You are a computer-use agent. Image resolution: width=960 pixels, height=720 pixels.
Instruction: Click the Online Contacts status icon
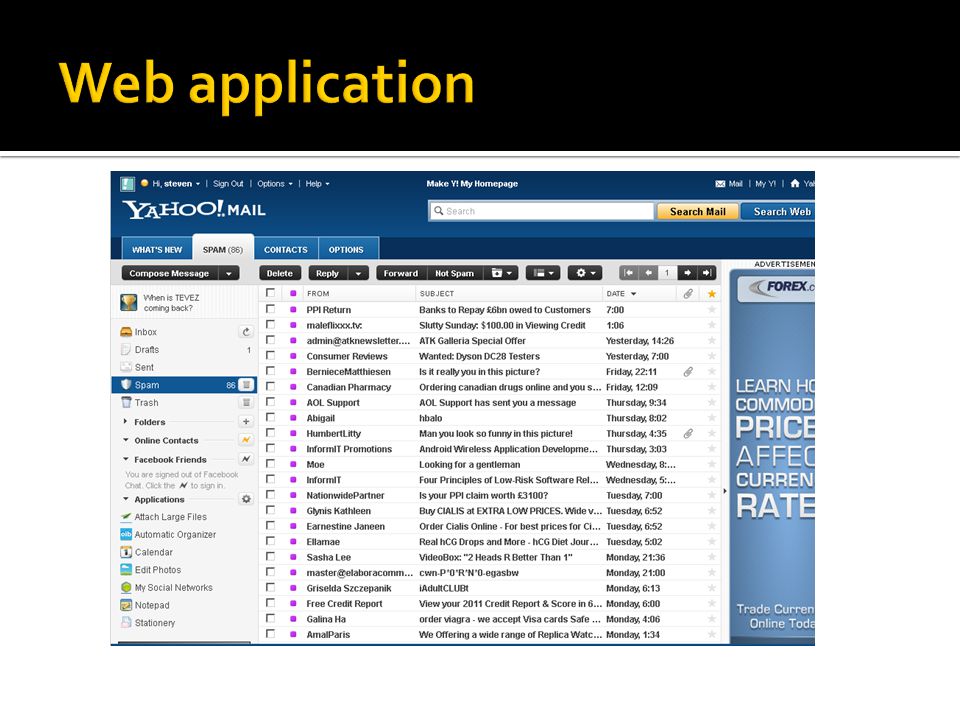[x=246, y=440]
